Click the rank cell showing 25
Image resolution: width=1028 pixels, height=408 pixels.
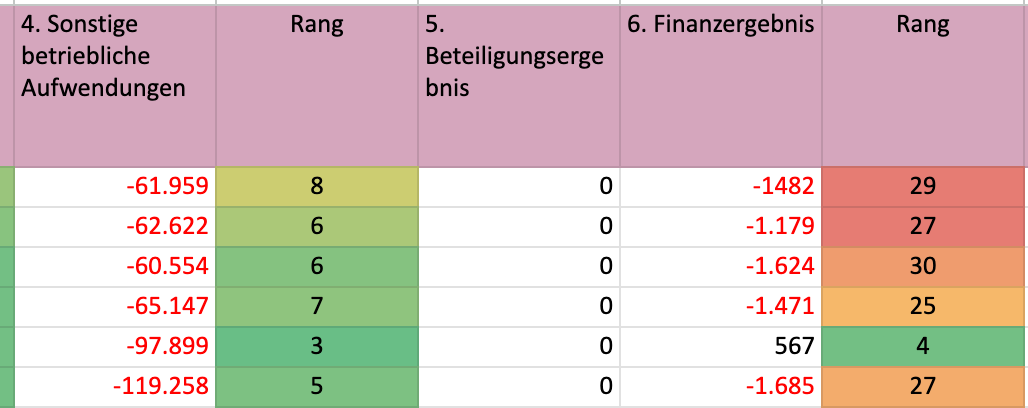(923, 306)
